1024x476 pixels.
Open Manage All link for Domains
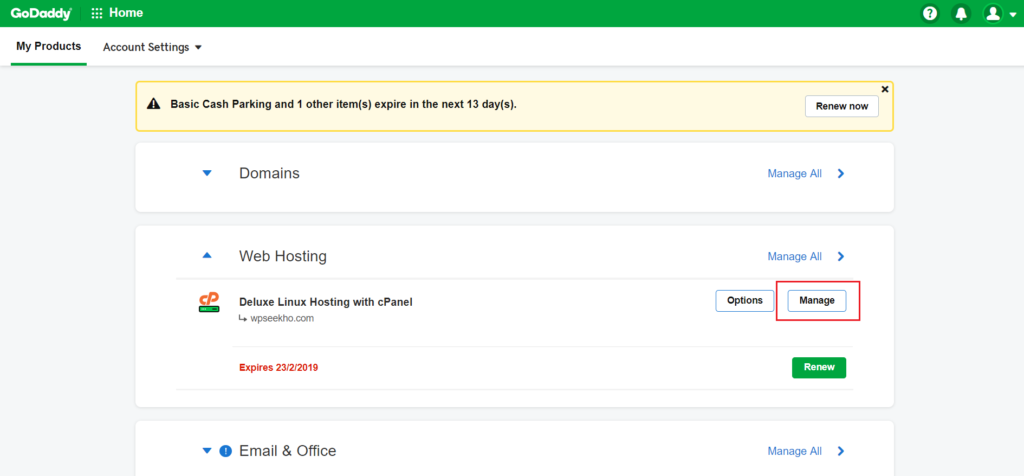[x=794, y=173]
